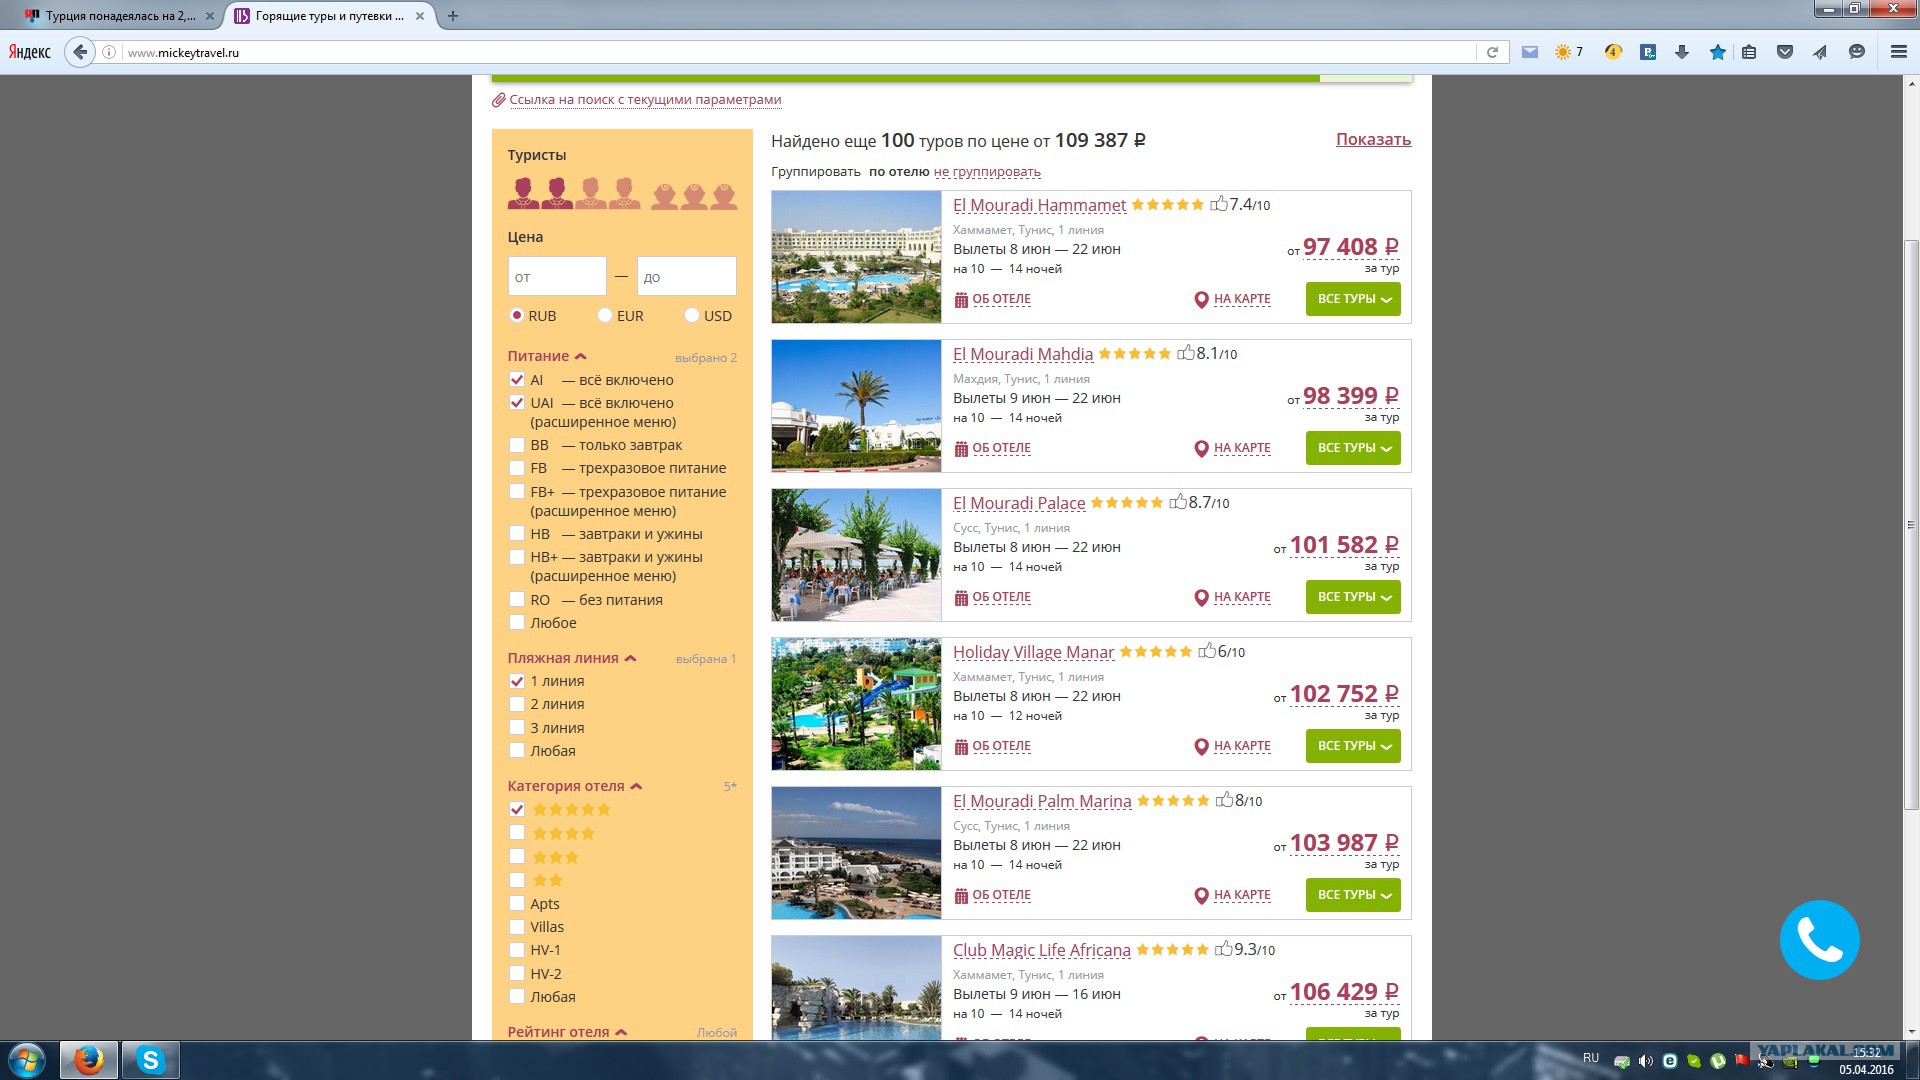Click the hotel info icon for El Mouradi Mahdia
1920x1080 pixels.
click(961, 448)
